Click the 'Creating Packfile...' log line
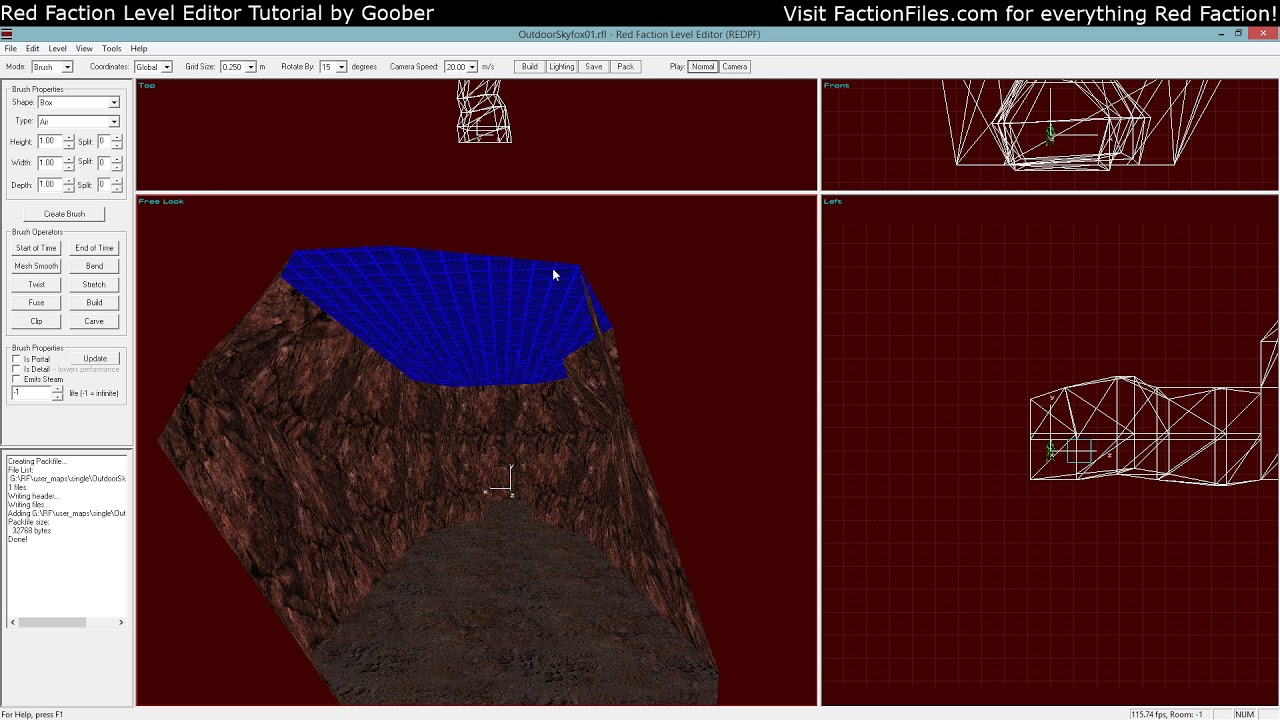Viewport: 1280px width, 720px height. click(x=37, y=462)
